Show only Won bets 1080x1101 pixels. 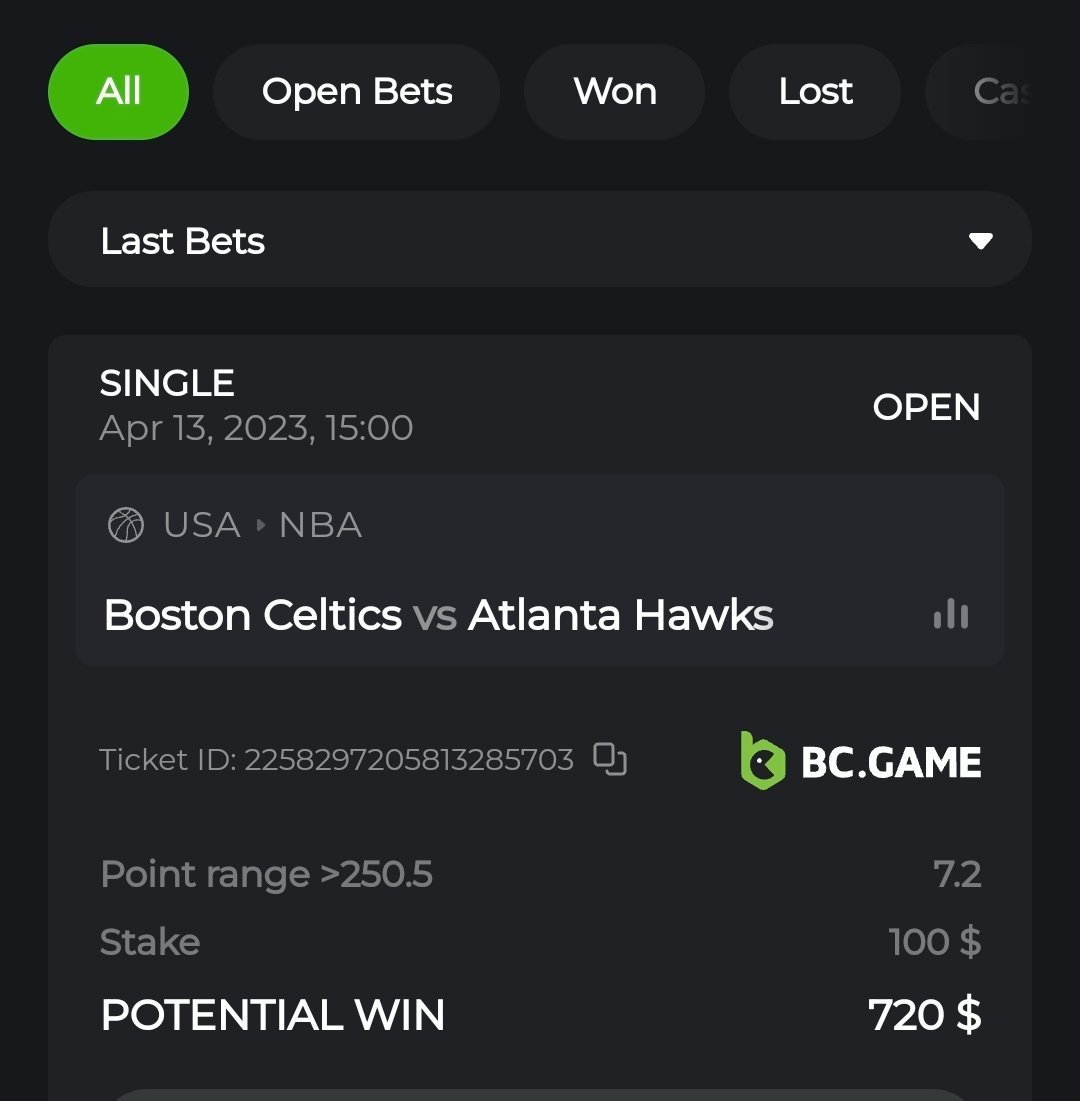(615, 92)
